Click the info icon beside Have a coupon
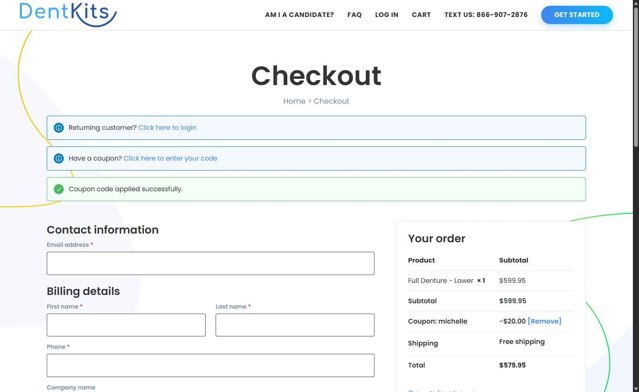Image resolution: width=639 pixels, height=392 pixels. pos(59,158)
